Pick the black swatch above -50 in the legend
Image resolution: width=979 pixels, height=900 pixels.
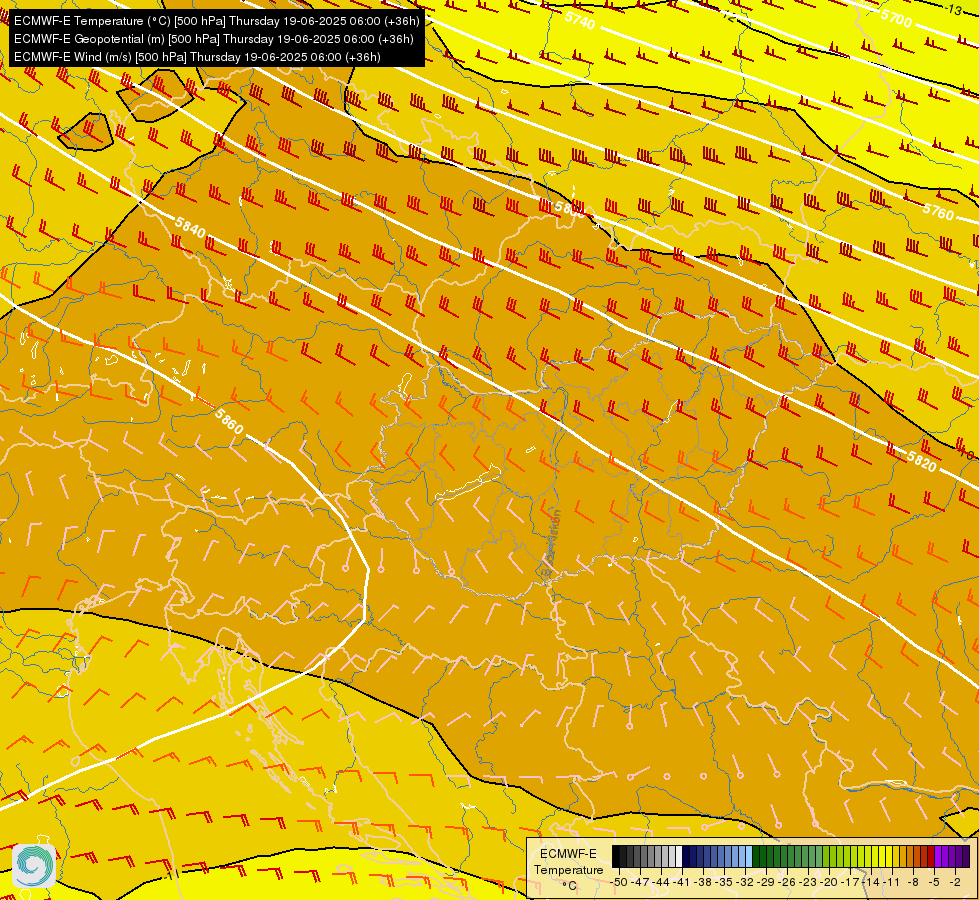[x=616, y=857]
